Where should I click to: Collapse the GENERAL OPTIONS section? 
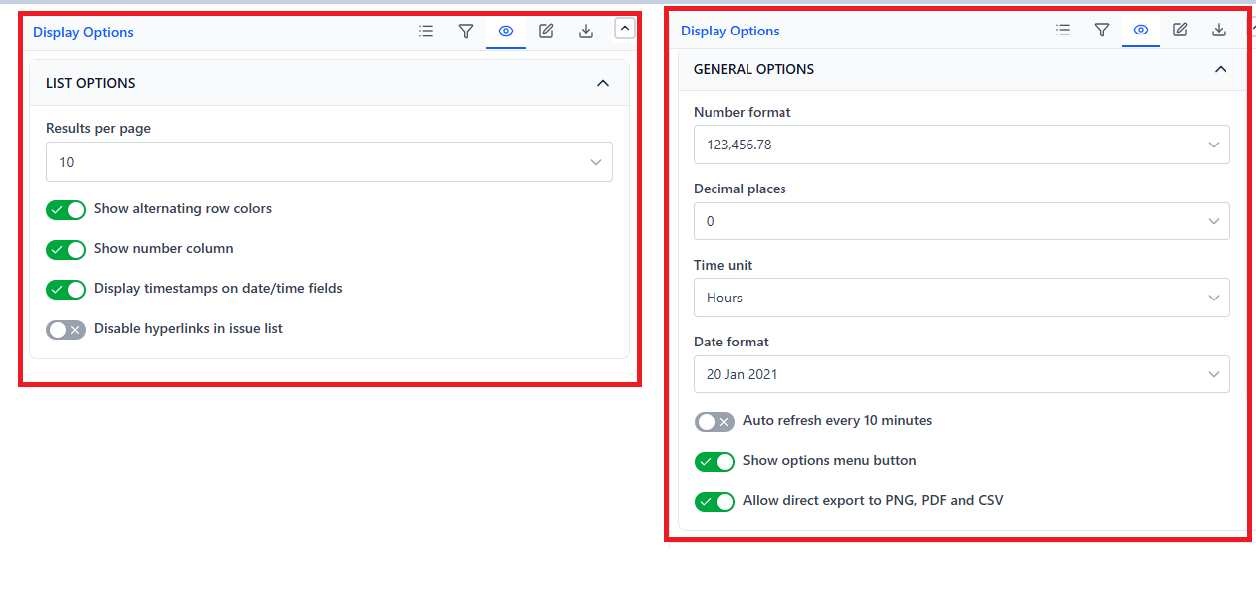pyautogui.click(x=1220, y=69)
